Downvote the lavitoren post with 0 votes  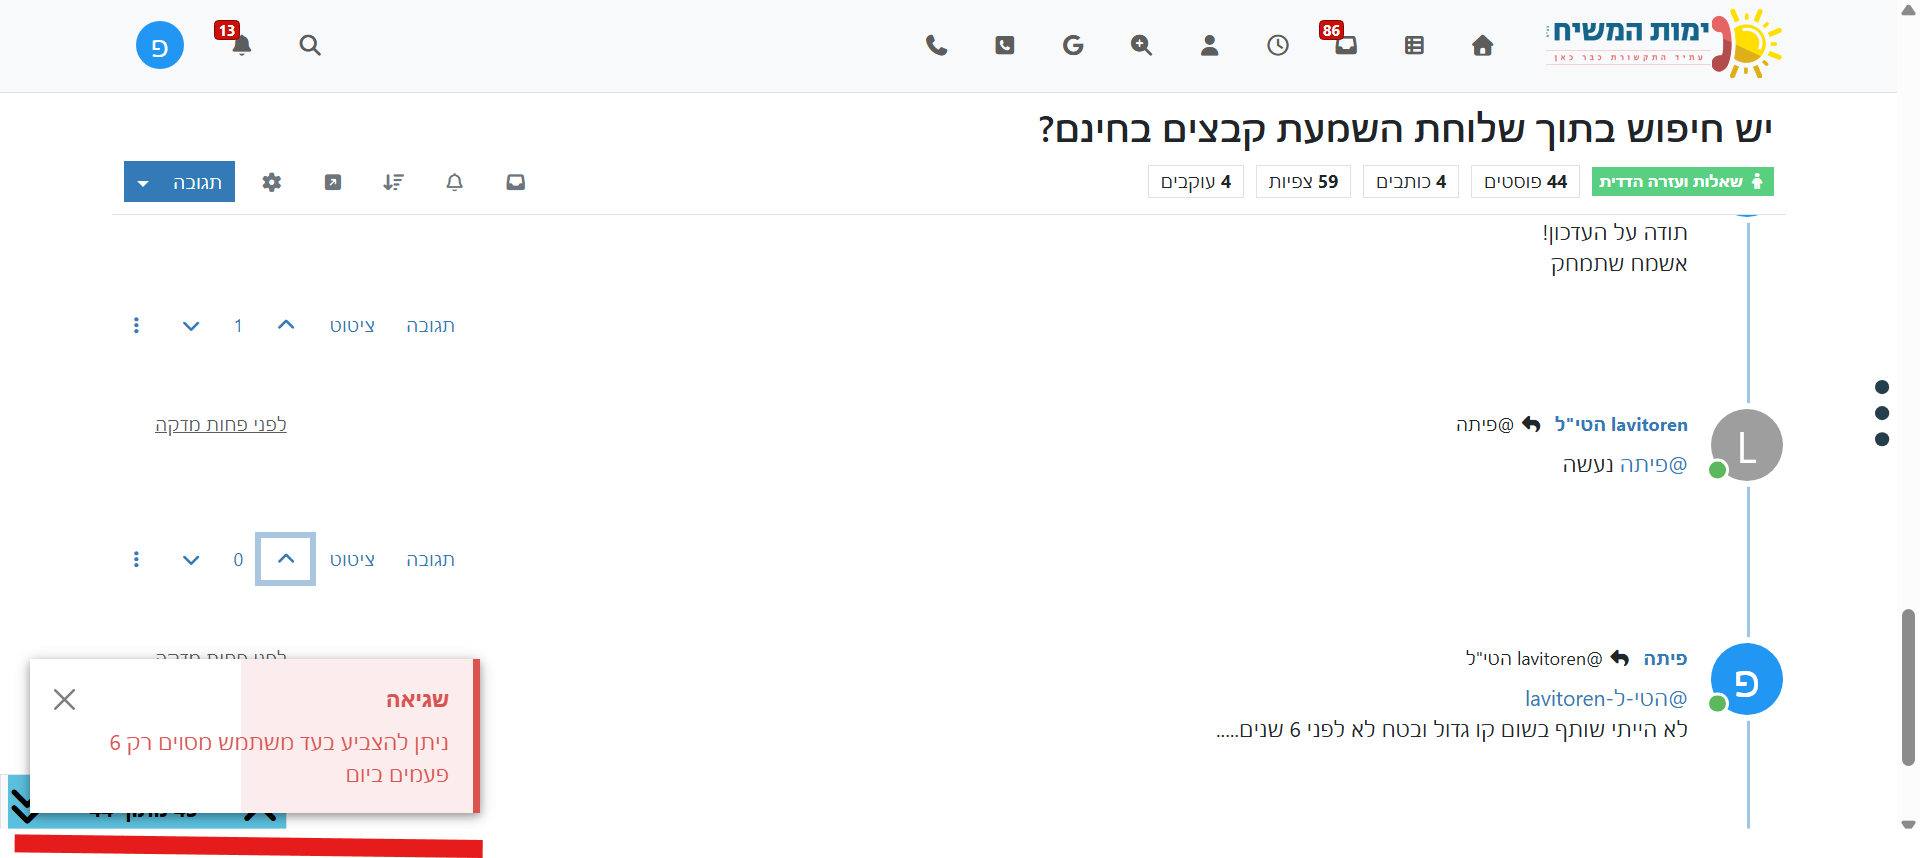point(191,560)
